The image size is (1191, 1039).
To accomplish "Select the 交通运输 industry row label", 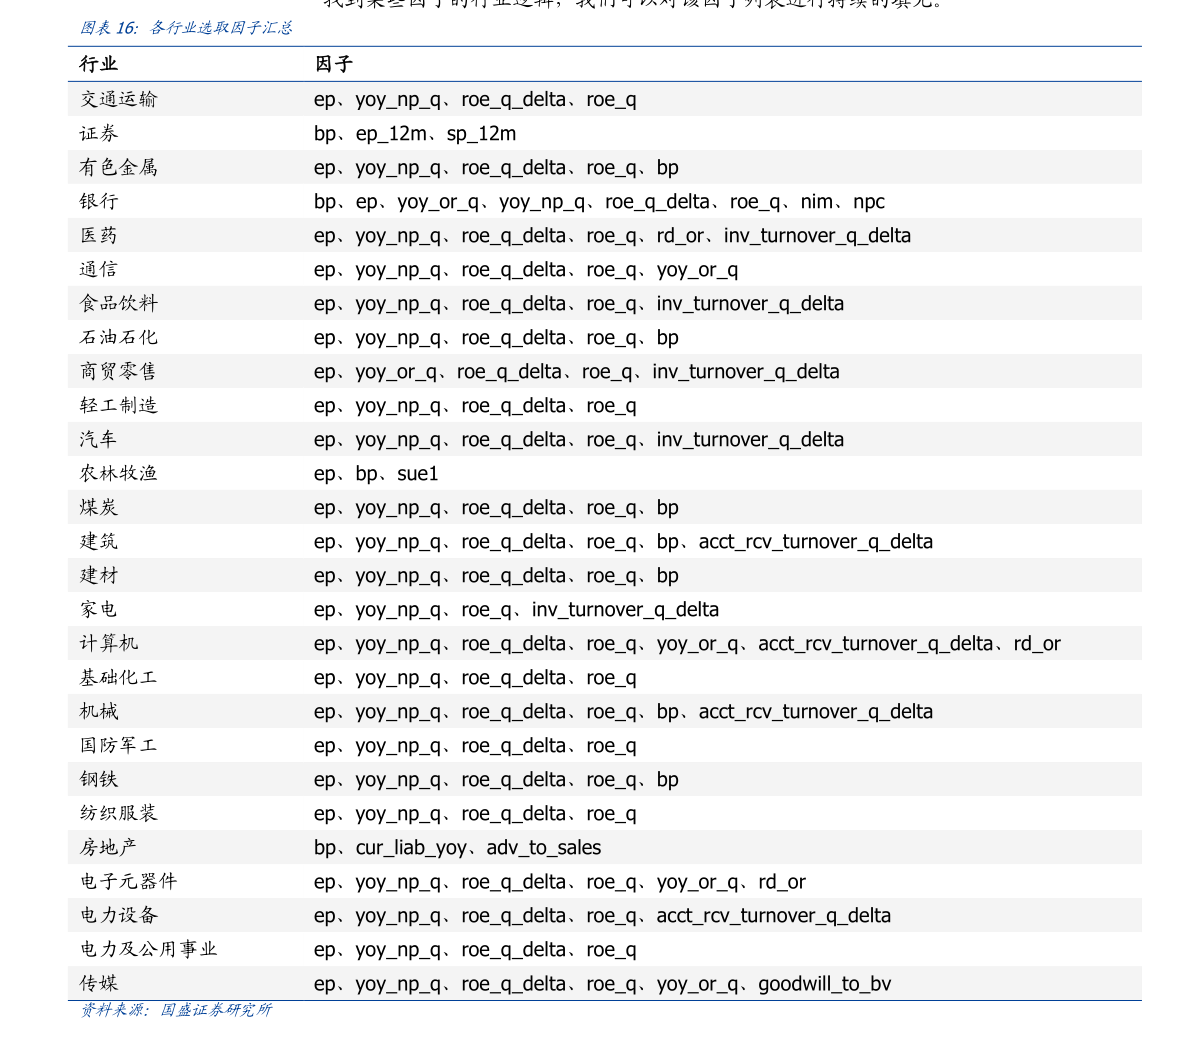I will coord(118,99).
